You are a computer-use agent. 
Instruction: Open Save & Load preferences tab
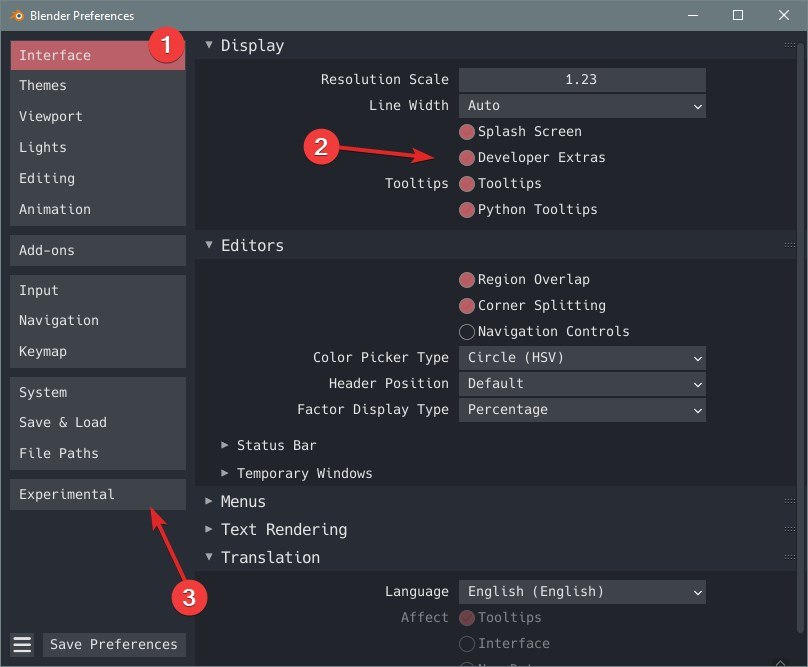point(97,423)
